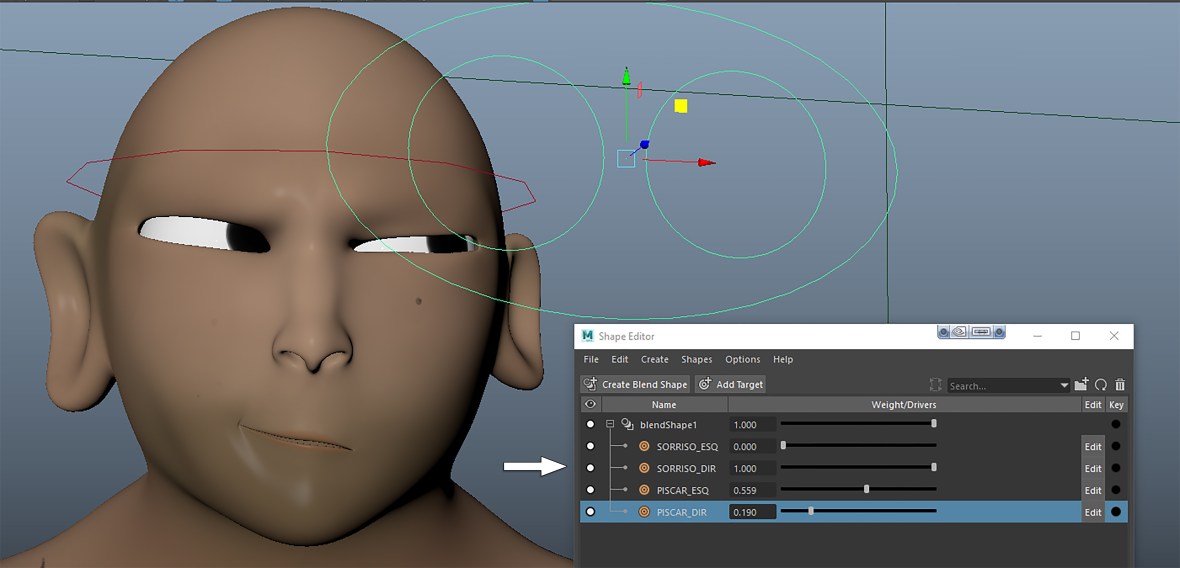Set a key on PISCAR_DIR using Key dot

[1116, 512]
